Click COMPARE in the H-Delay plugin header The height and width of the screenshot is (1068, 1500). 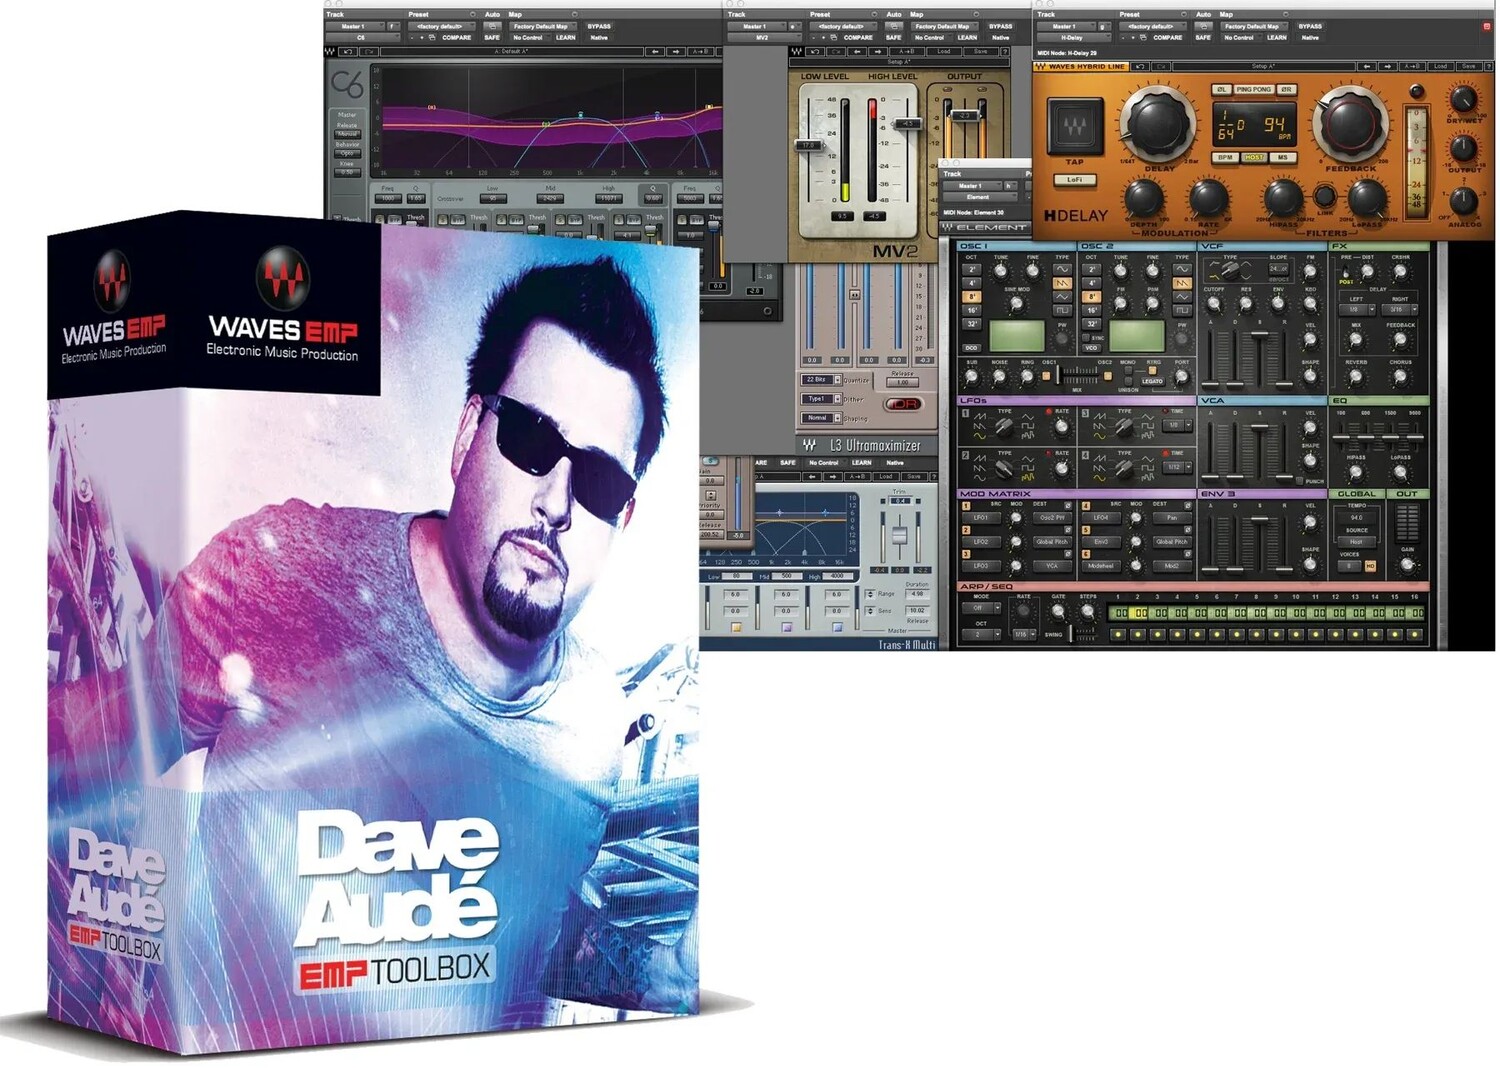1167,37
